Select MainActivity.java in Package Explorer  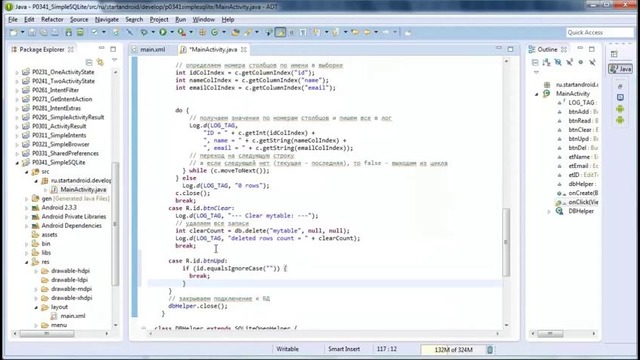pos(83,189)
